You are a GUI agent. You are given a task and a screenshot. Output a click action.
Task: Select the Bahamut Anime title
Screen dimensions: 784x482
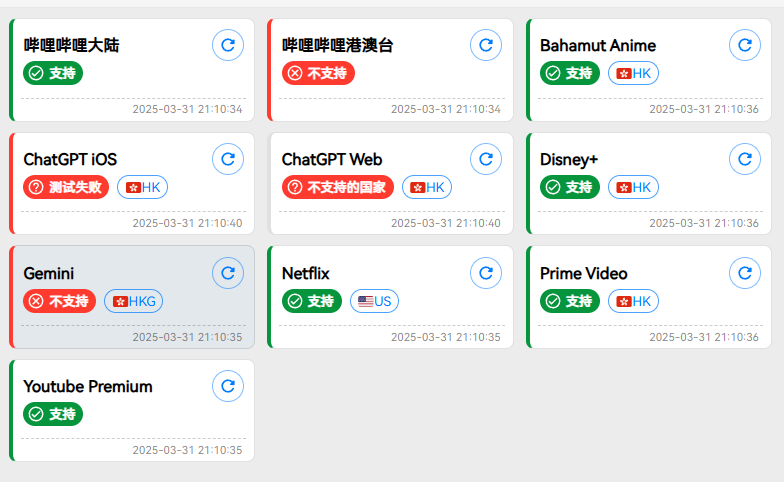click(x=598, y=46)
